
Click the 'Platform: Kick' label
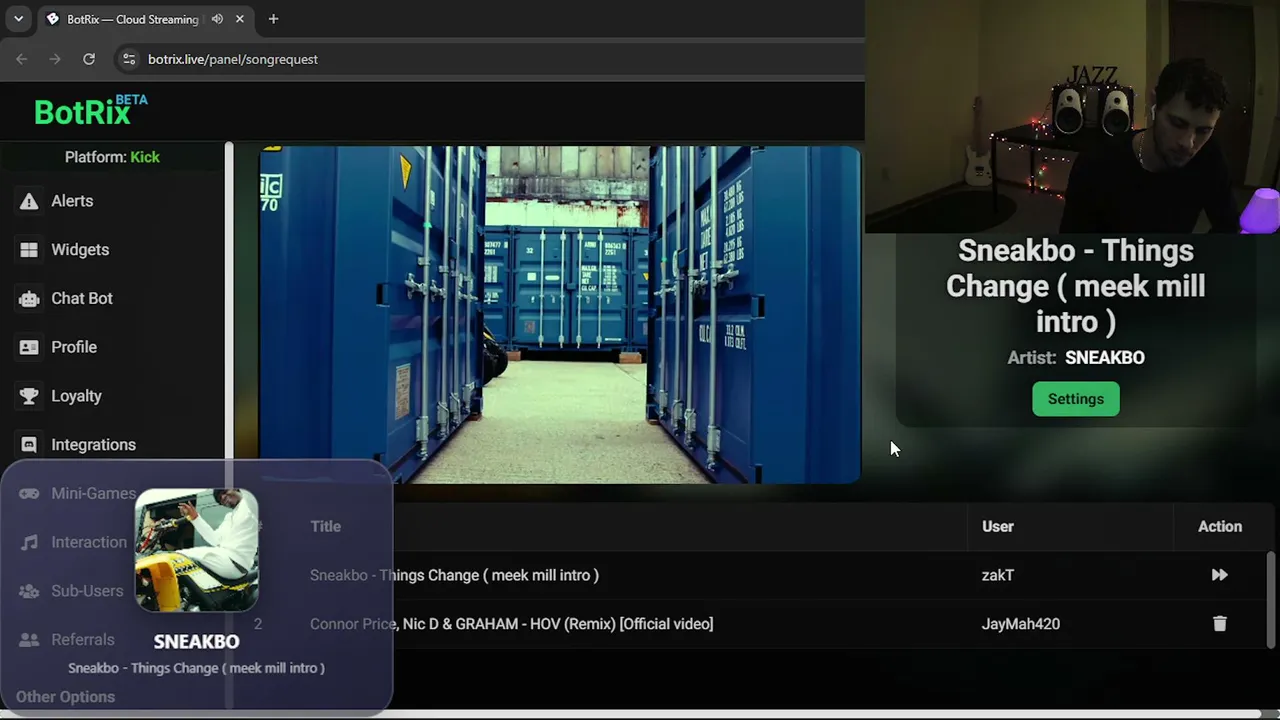pyautogui.click(x=112, y=157)
